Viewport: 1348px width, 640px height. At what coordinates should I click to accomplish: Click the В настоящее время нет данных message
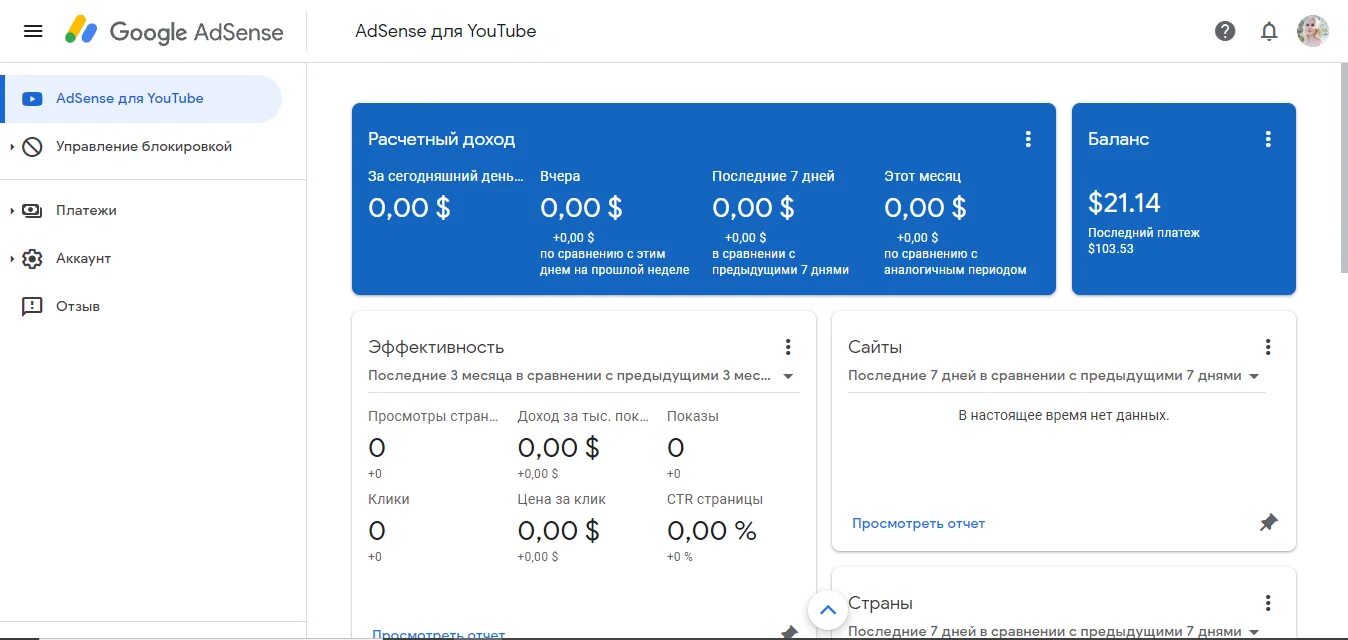(x=1064, y=414)
